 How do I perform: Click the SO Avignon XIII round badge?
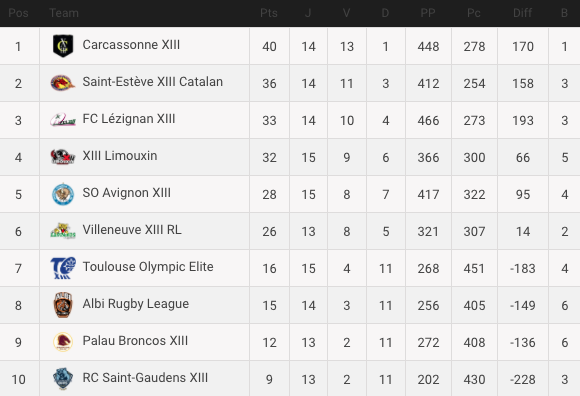tap(63, 194)
